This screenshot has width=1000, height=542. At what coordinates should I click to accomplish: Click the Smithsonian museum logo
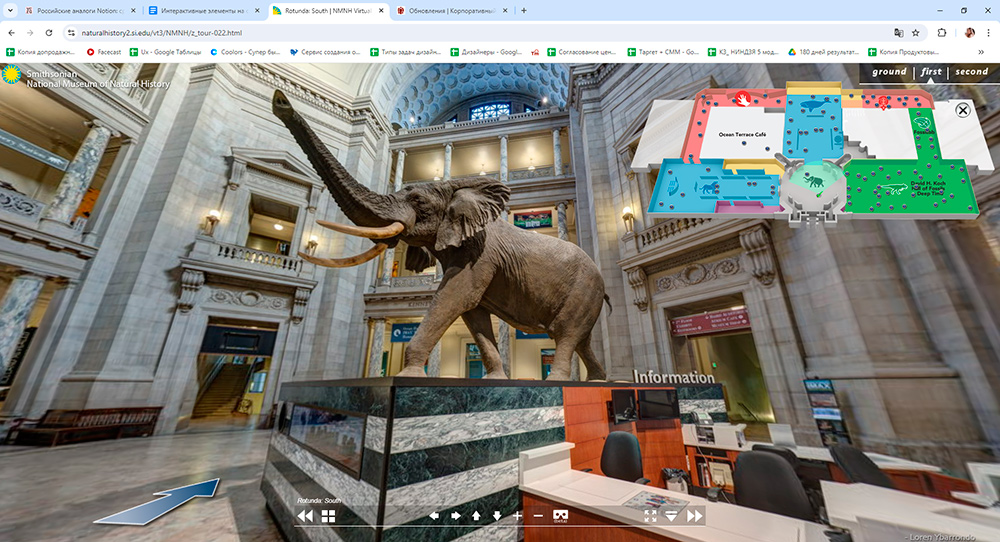coord(13,74)
